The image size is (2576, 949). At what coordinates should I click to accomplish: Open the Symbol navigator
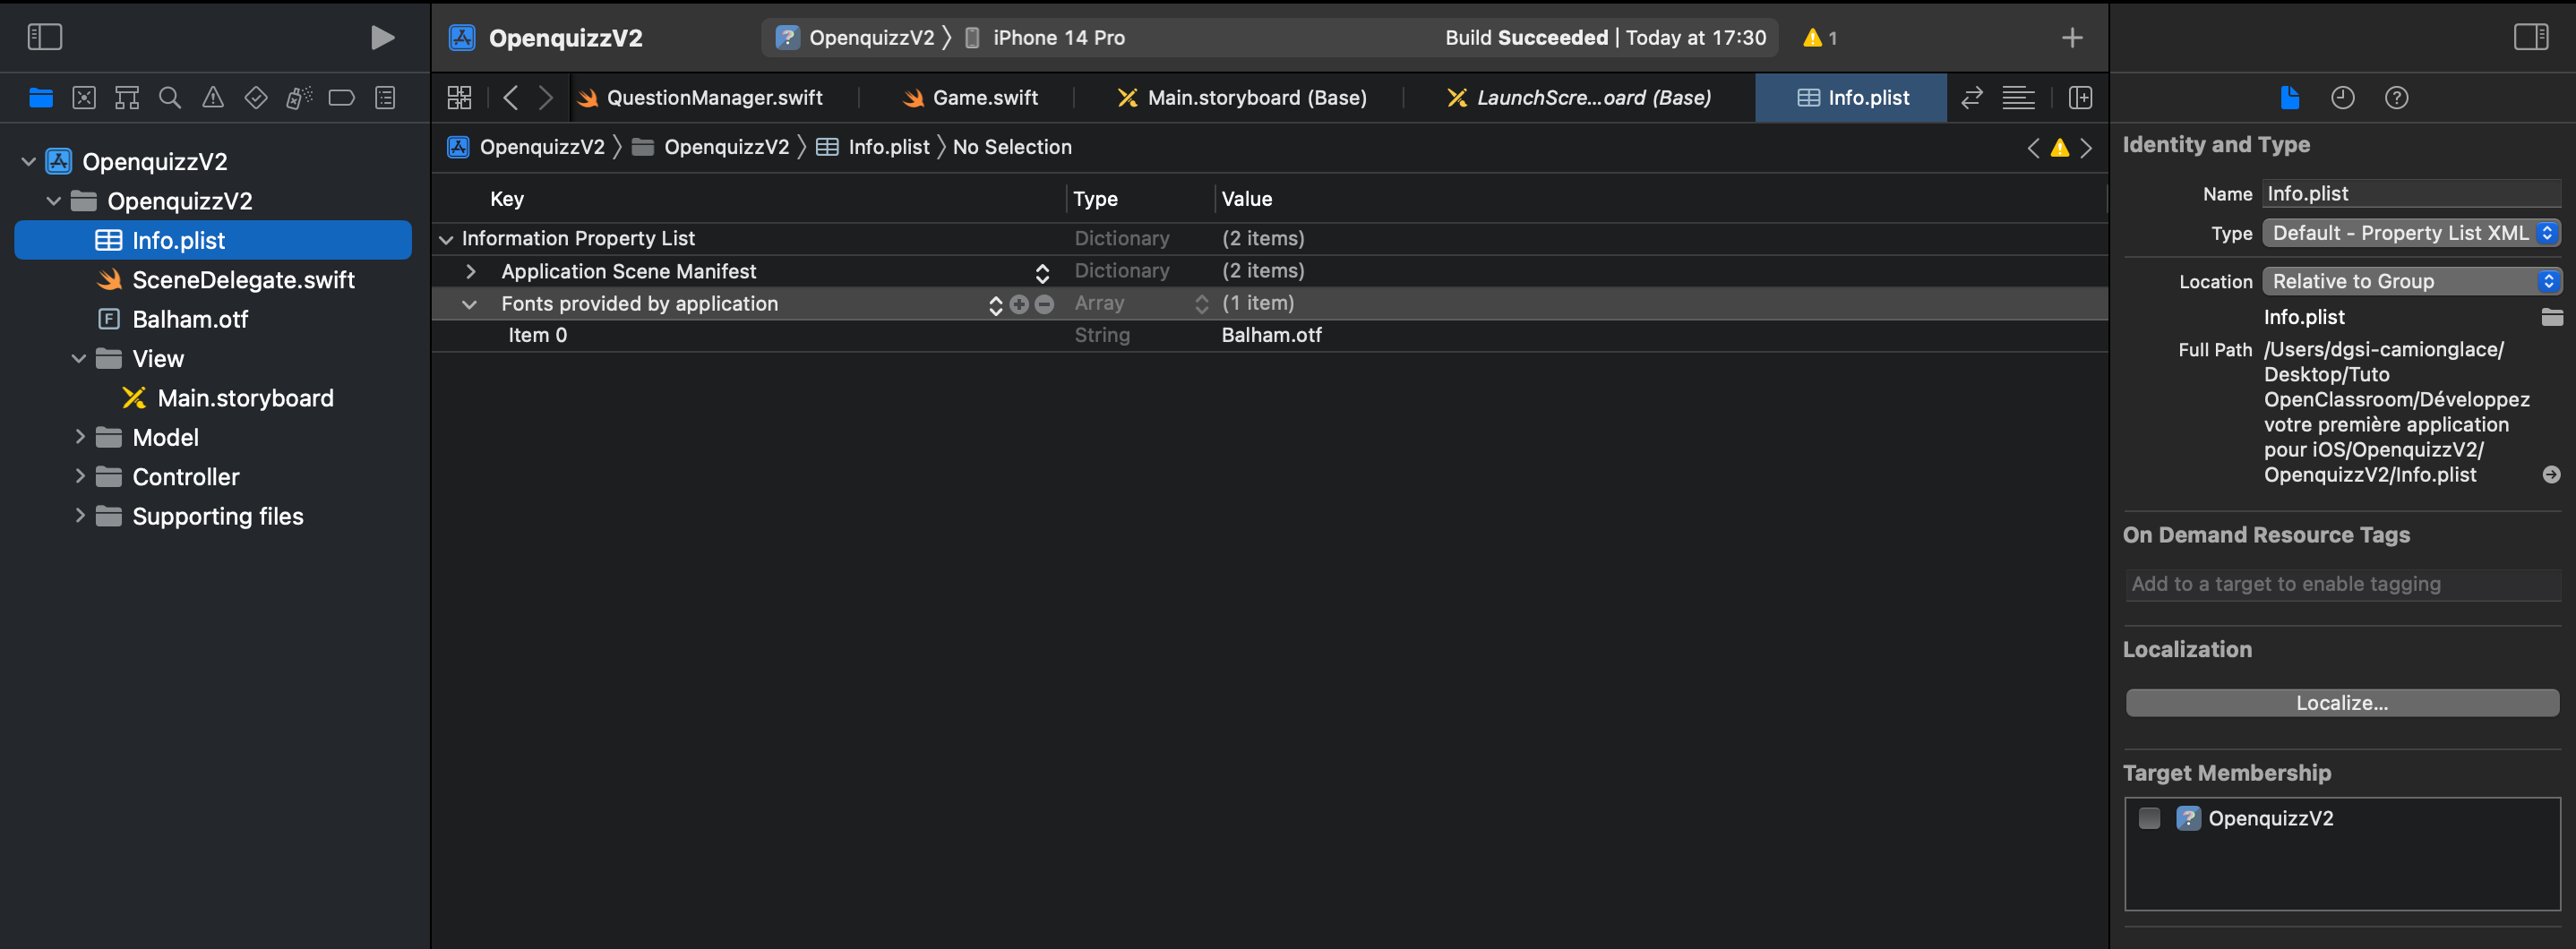[x=127, y=98]
